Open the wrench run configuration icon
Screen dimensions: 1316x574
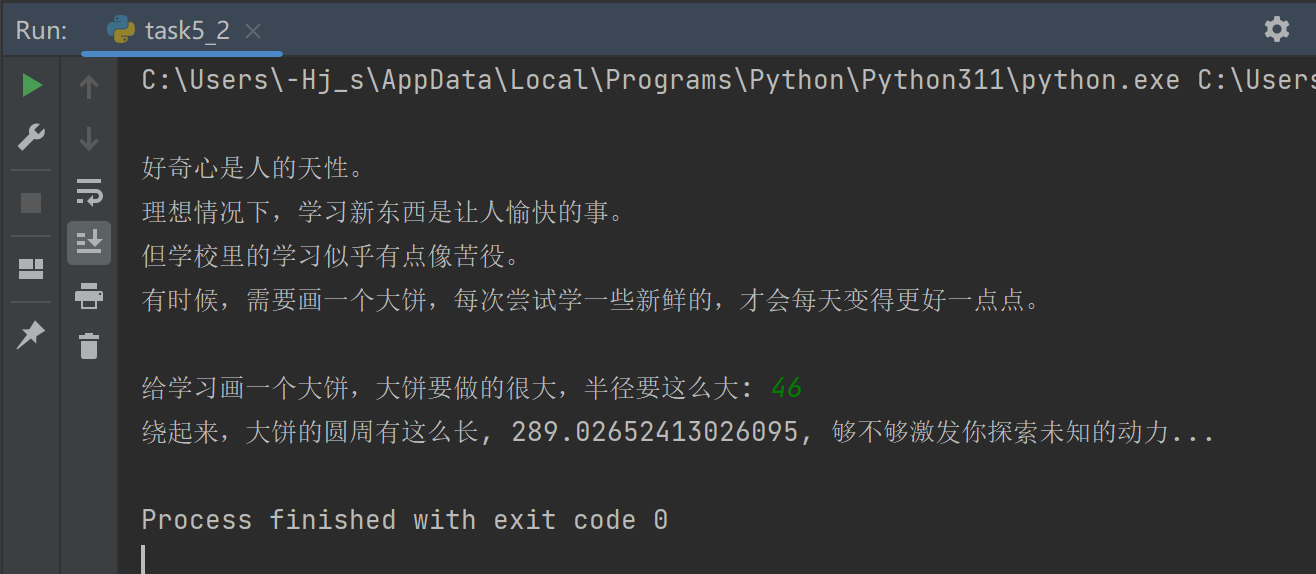pyautogui.click(x=32, y=137)
